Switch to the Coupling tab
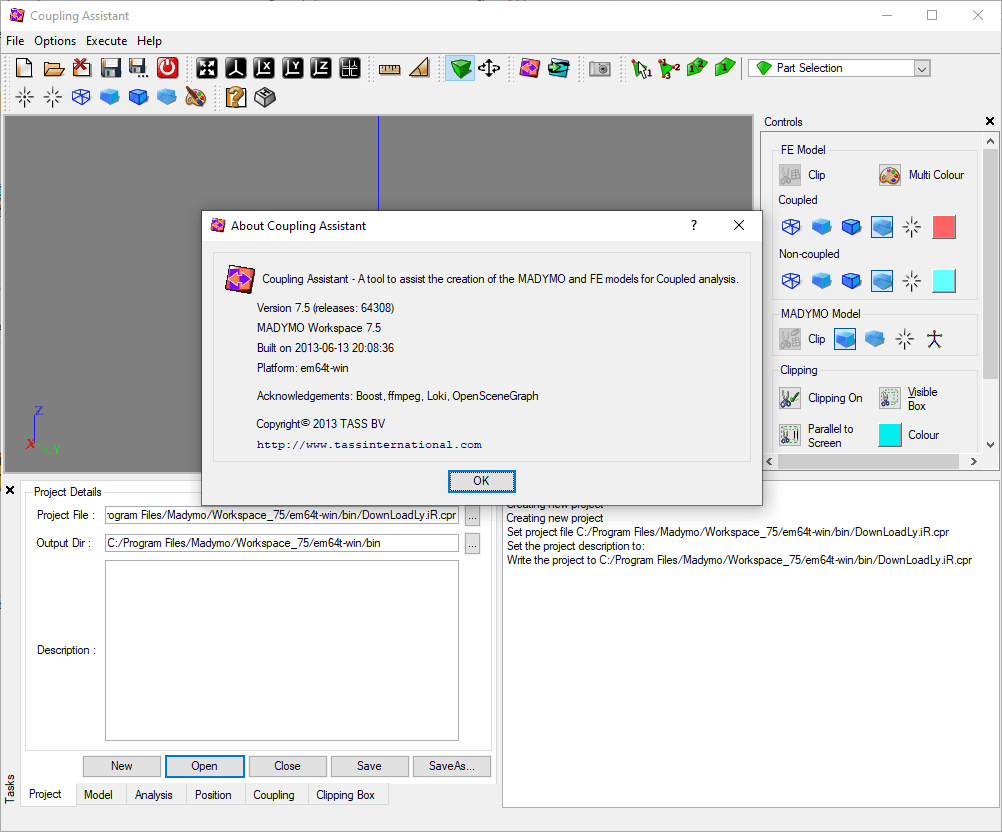The image size is (1002, 832). 274,795
